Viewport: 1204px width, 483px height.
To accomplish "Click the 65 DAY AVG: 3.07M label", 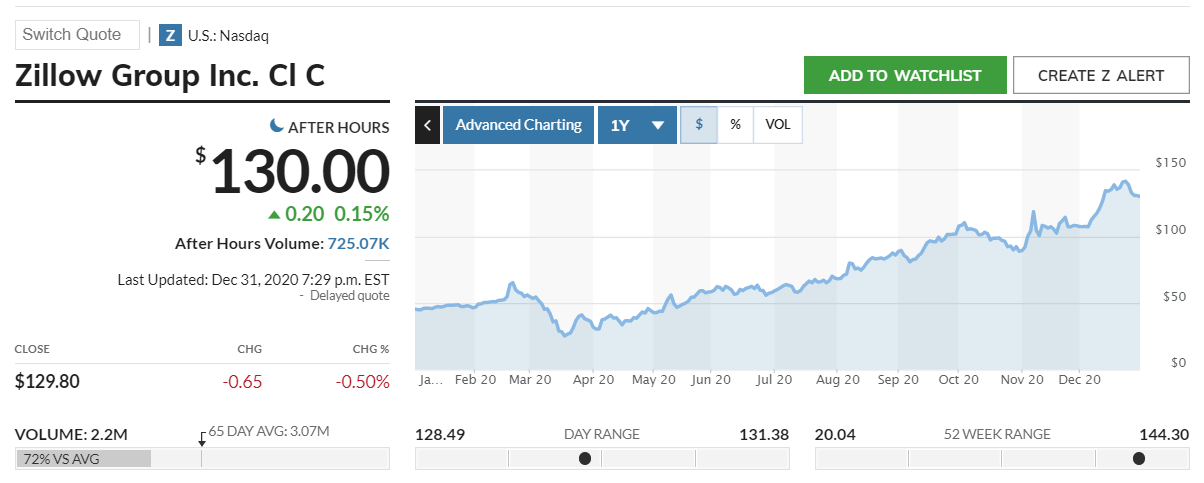I will click(x=269, y=431).
